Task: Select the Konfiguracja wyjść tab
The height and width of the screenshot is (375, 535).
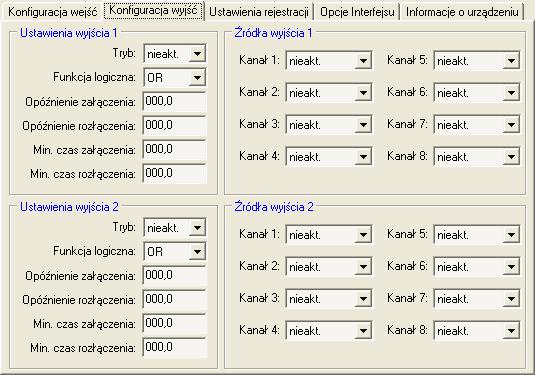Action: 153,11
